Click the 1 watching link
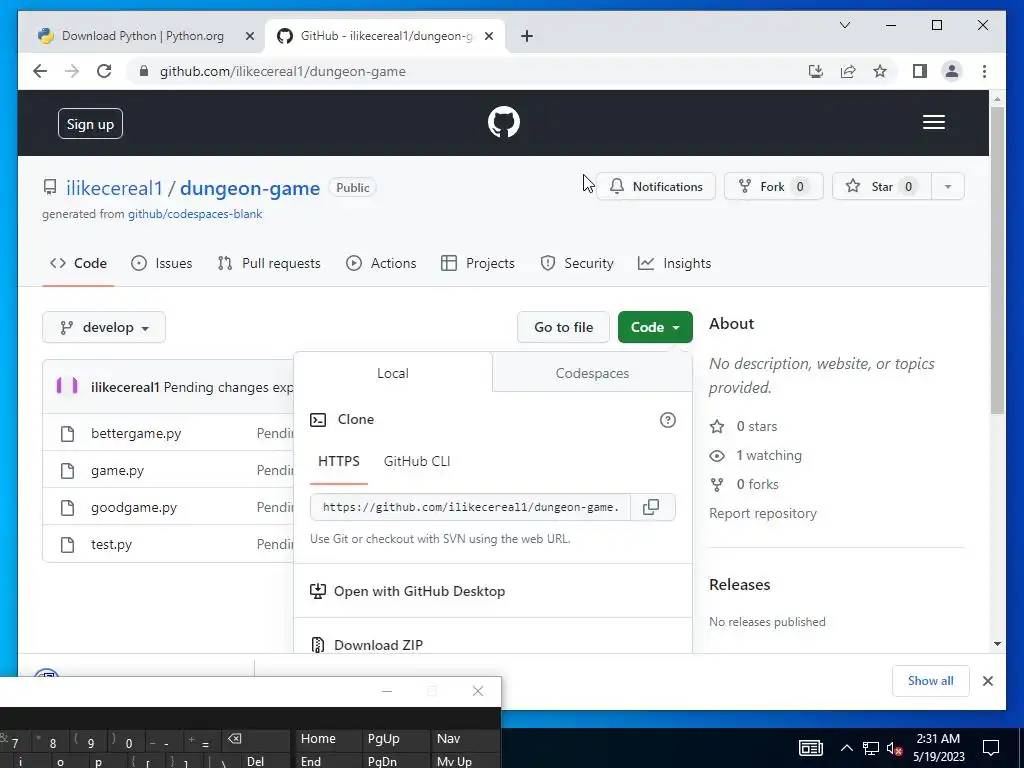The height and width of the screenshot is (768, 1024). tap(769, 455)
